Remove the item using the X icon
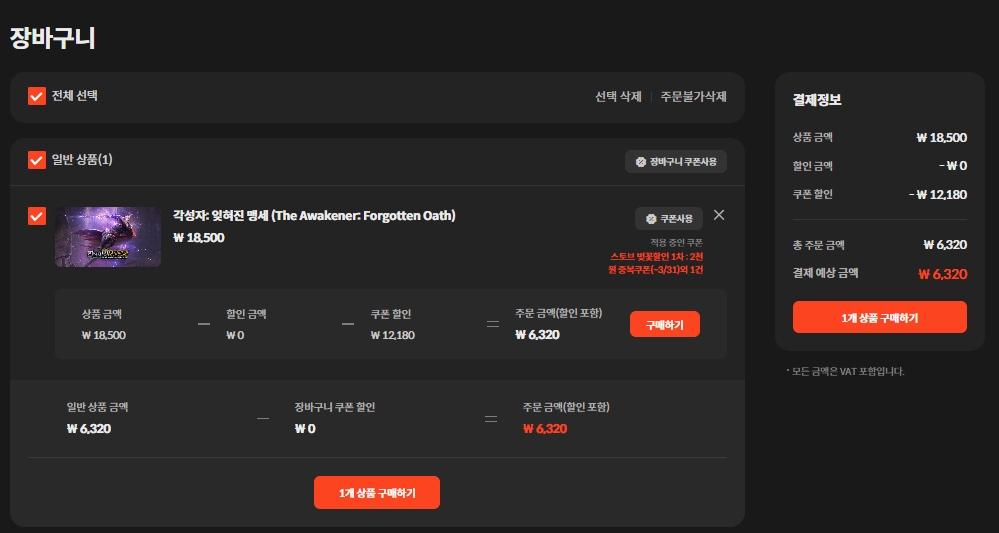Viewport: 999px width, 533px height. (x=719, y=215)
